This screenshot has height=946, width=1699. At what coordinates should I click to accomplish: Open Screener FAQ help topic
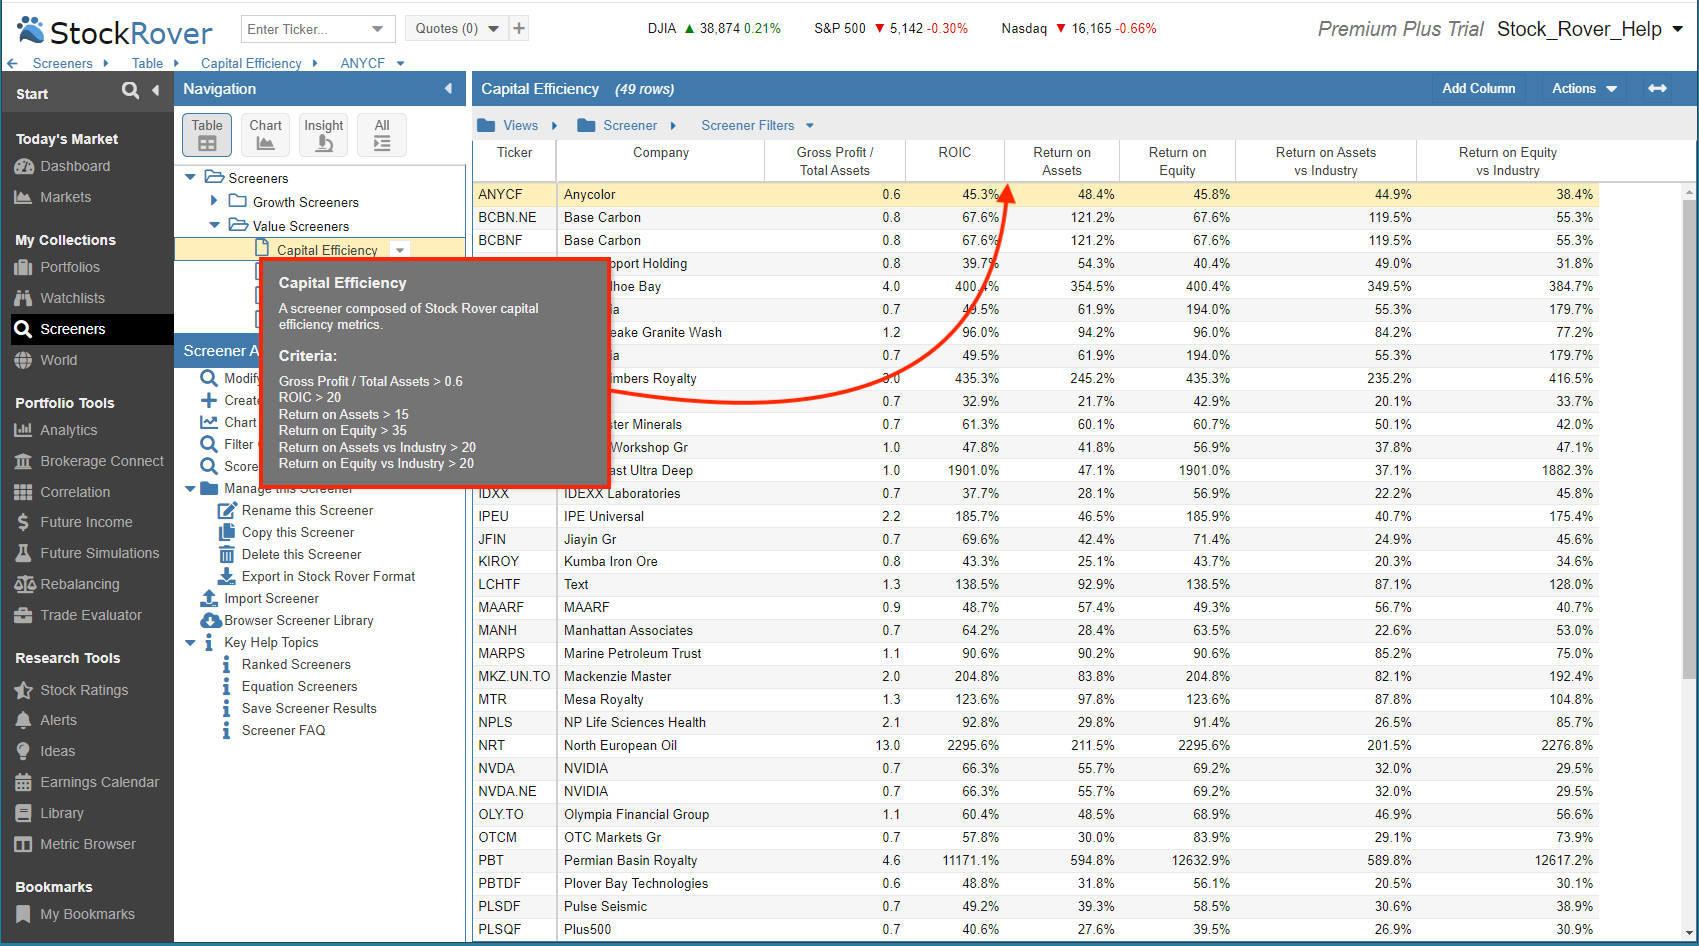point(283,730)
